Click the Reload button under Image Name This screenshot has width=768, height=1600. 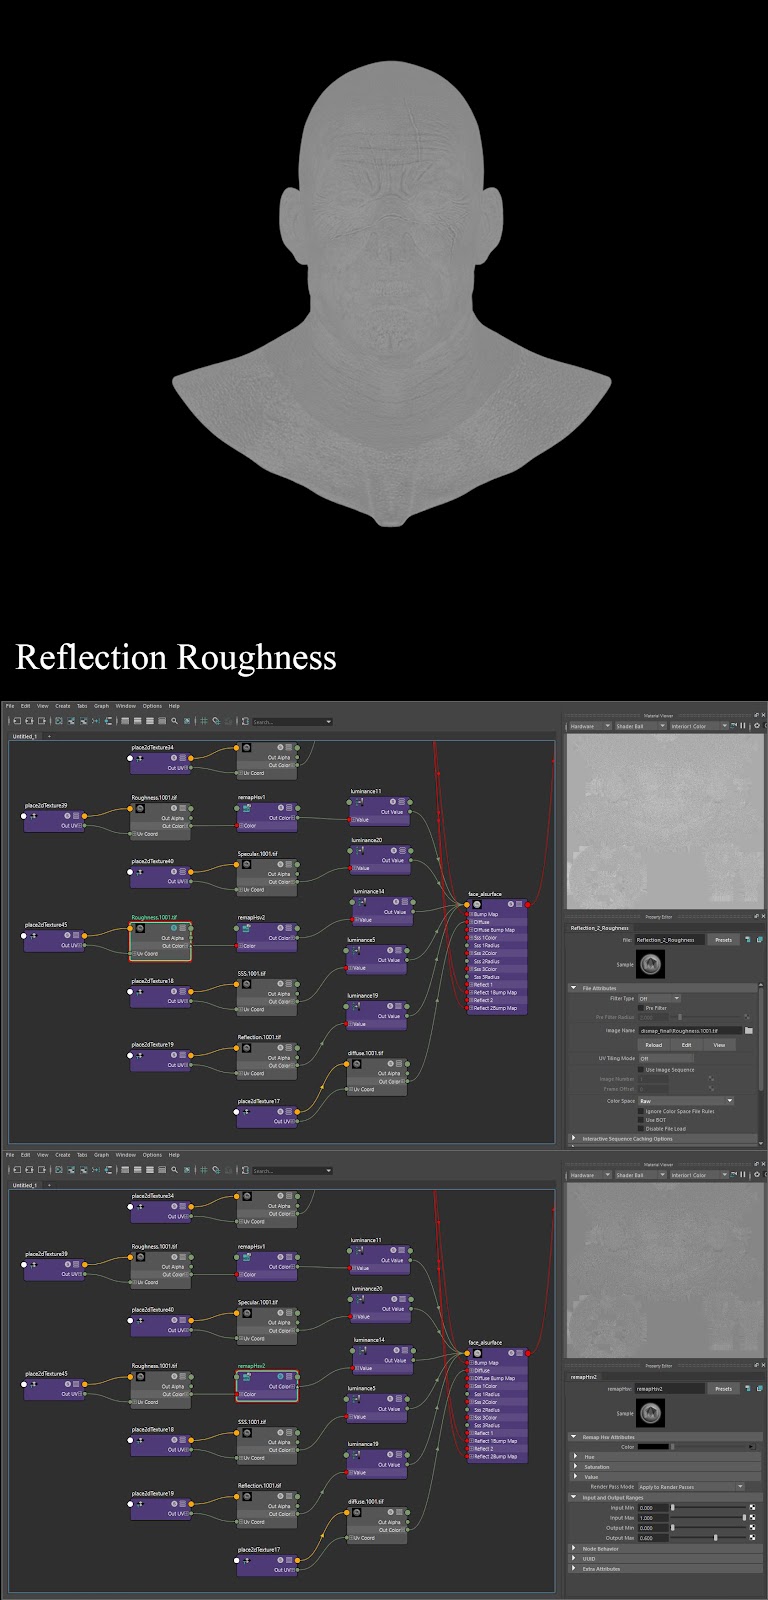coord(654,1045)
